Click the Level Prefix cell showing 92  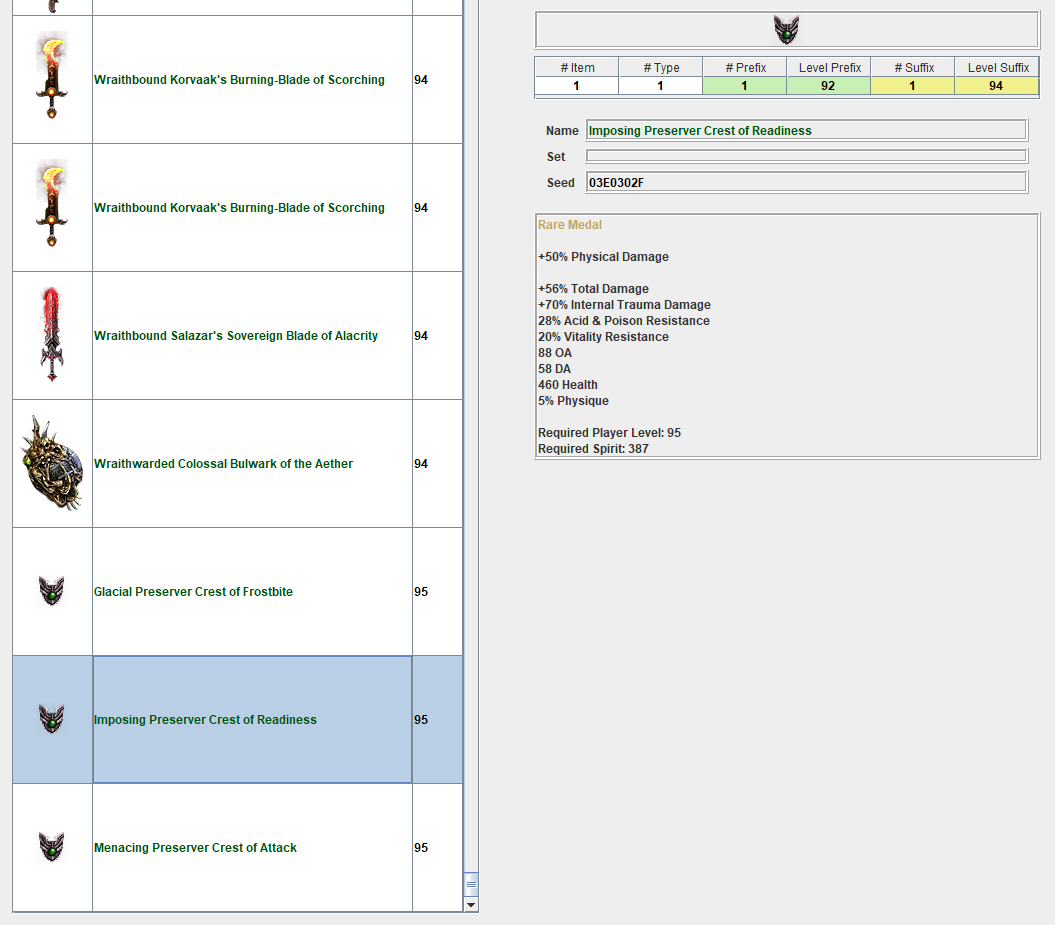click(x=828, y=86)
